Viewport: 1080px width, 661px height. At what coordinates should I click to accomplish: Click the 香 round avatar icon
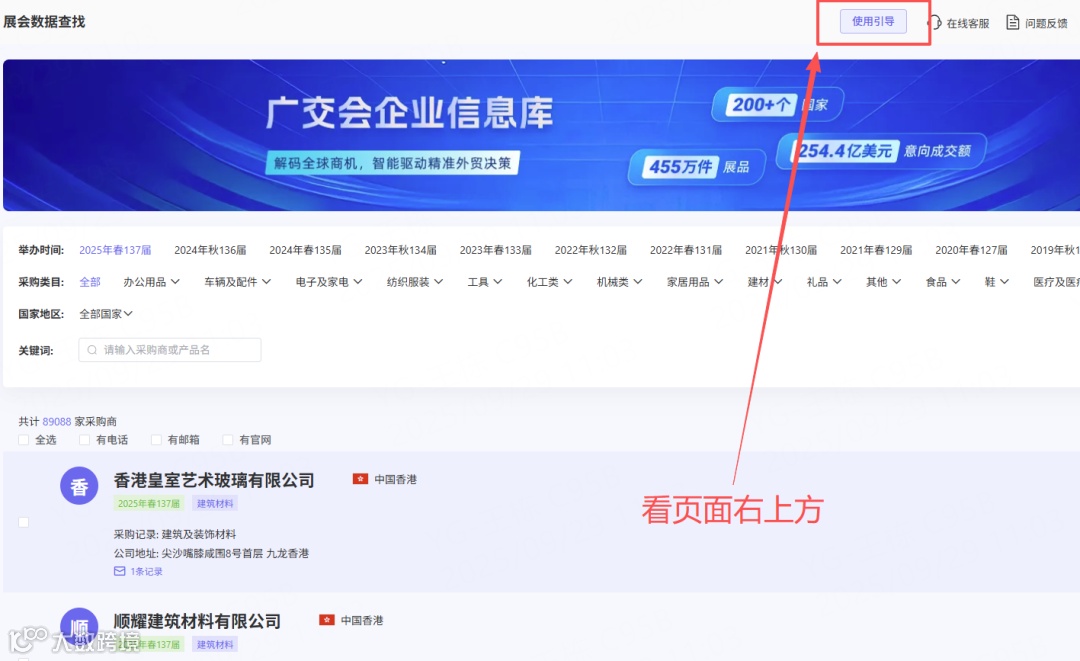[79, 485]
